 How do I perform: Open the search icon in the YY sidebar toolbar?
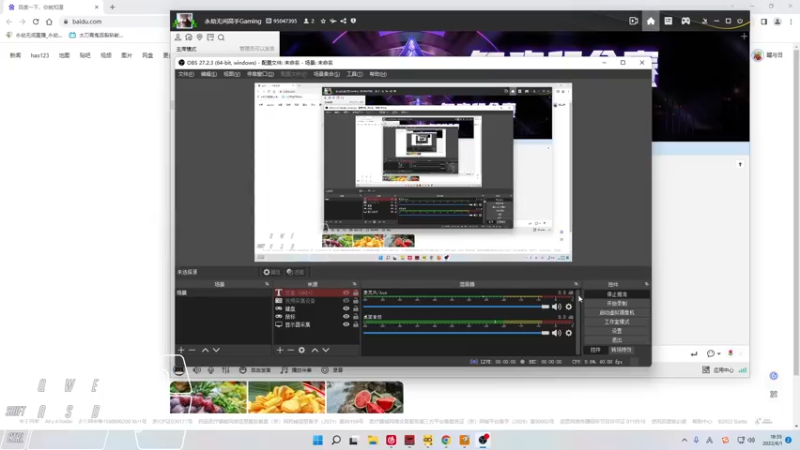point(221,37)
